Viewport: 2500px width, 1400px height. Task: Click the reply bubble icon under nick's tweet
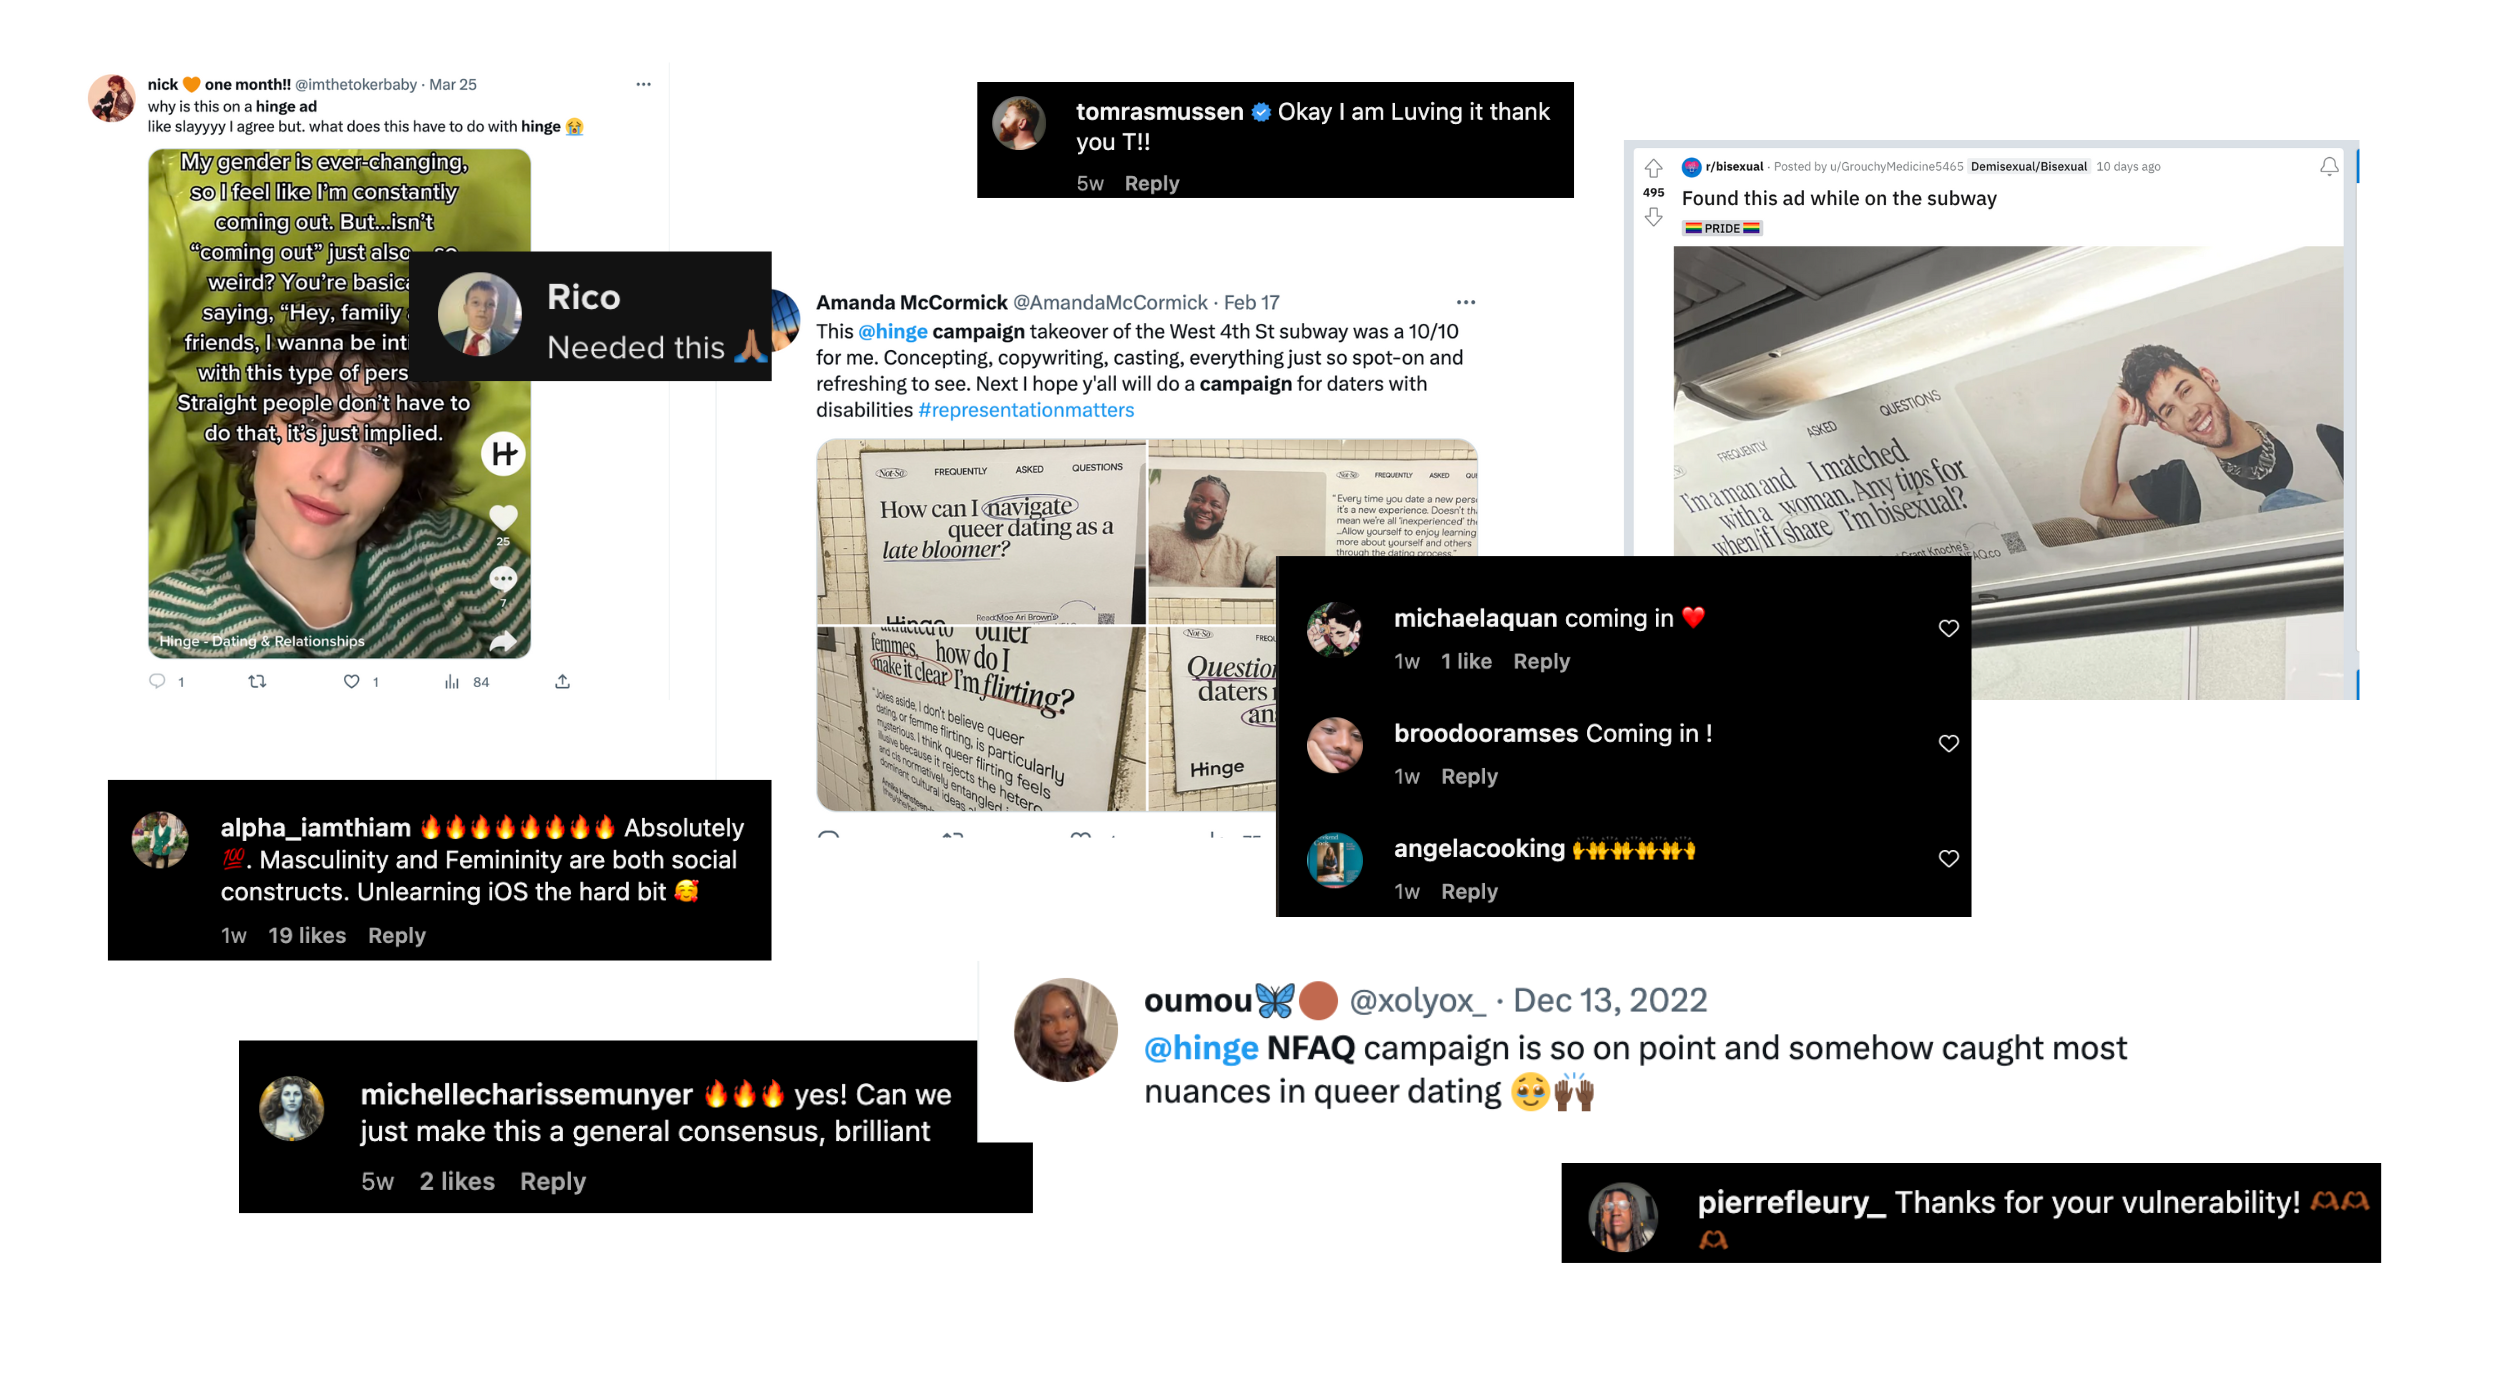point(157,681)
